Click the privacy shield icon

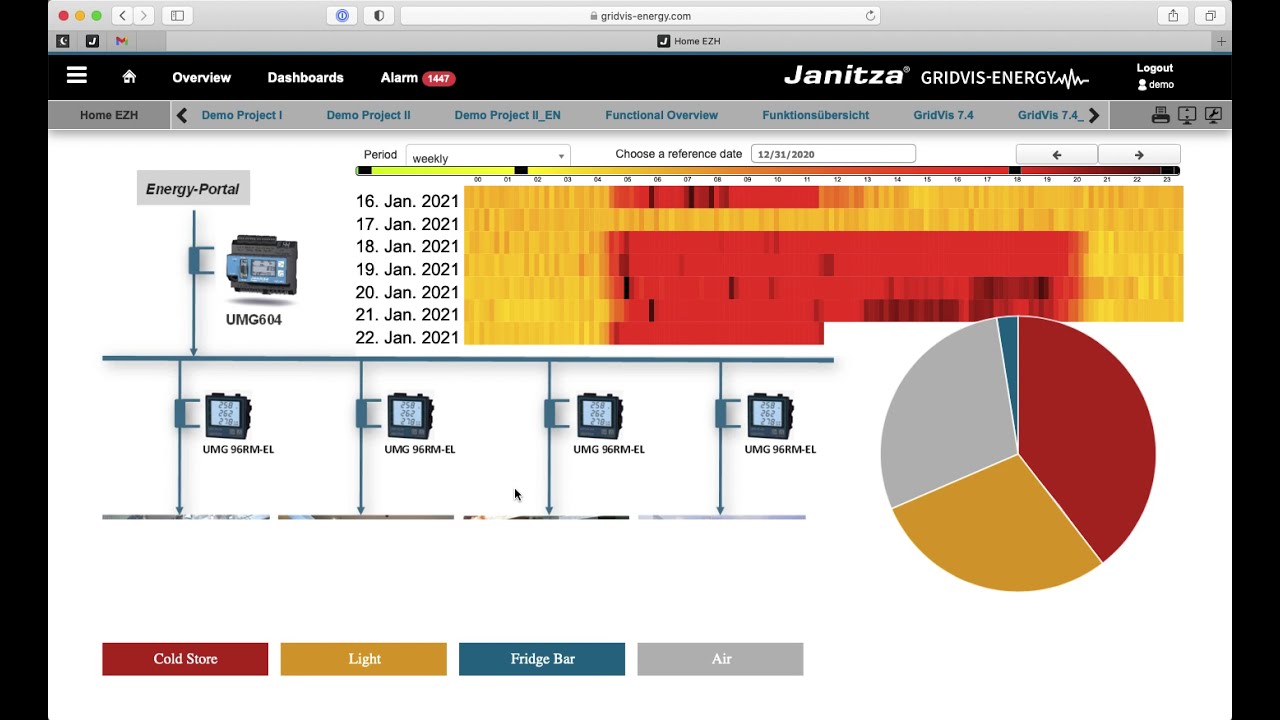[x=379, y=16]
